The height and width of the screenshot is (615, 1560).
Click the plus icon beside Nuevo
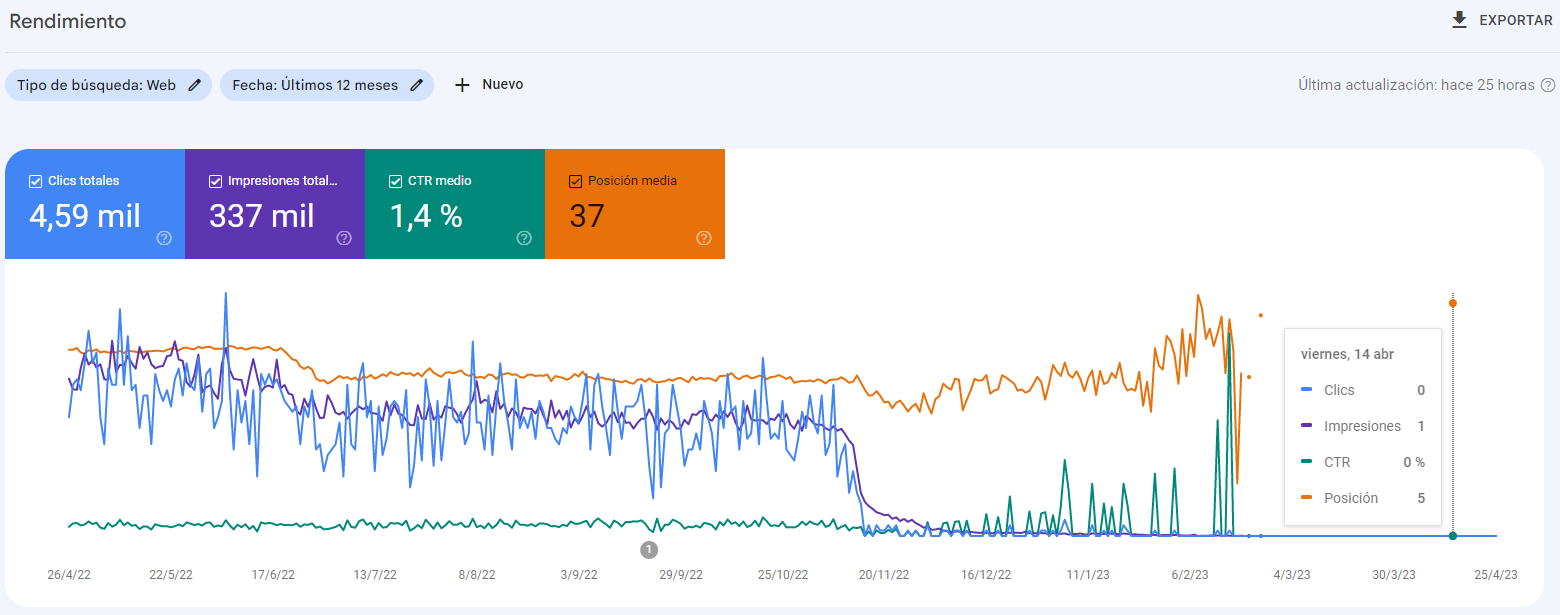(462, 85)
